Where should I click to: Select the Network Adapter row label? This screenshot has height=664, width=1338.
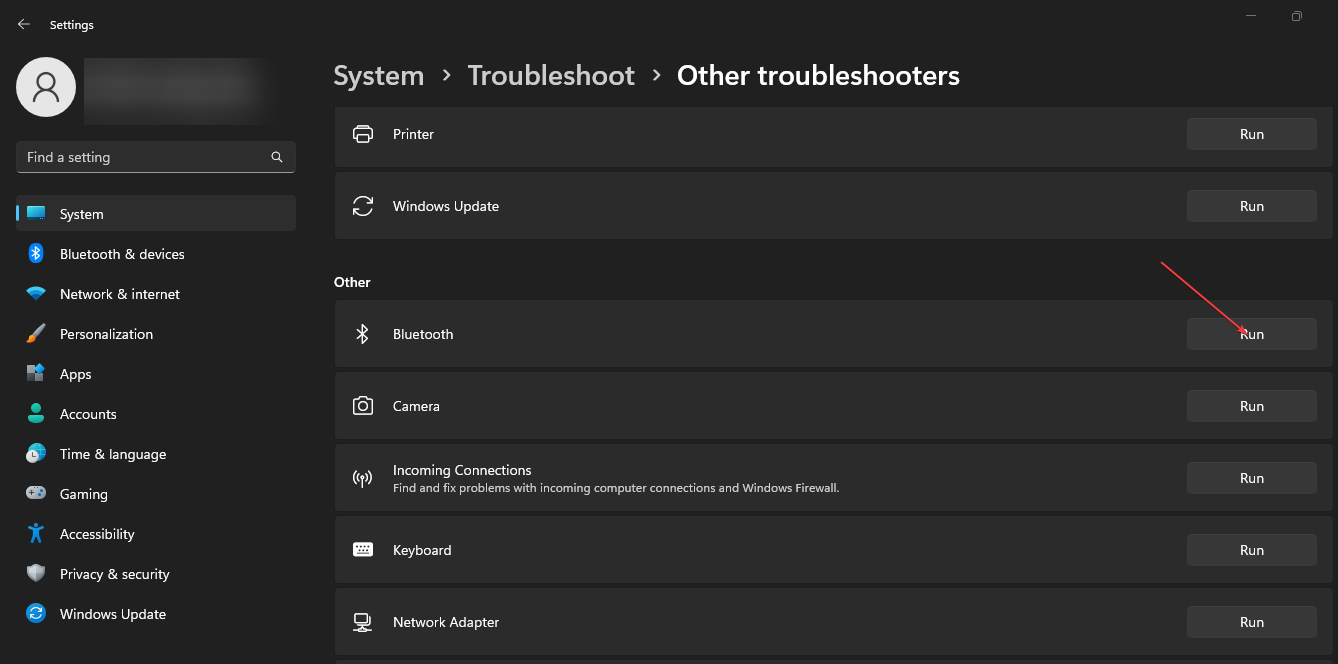(446, 622)
